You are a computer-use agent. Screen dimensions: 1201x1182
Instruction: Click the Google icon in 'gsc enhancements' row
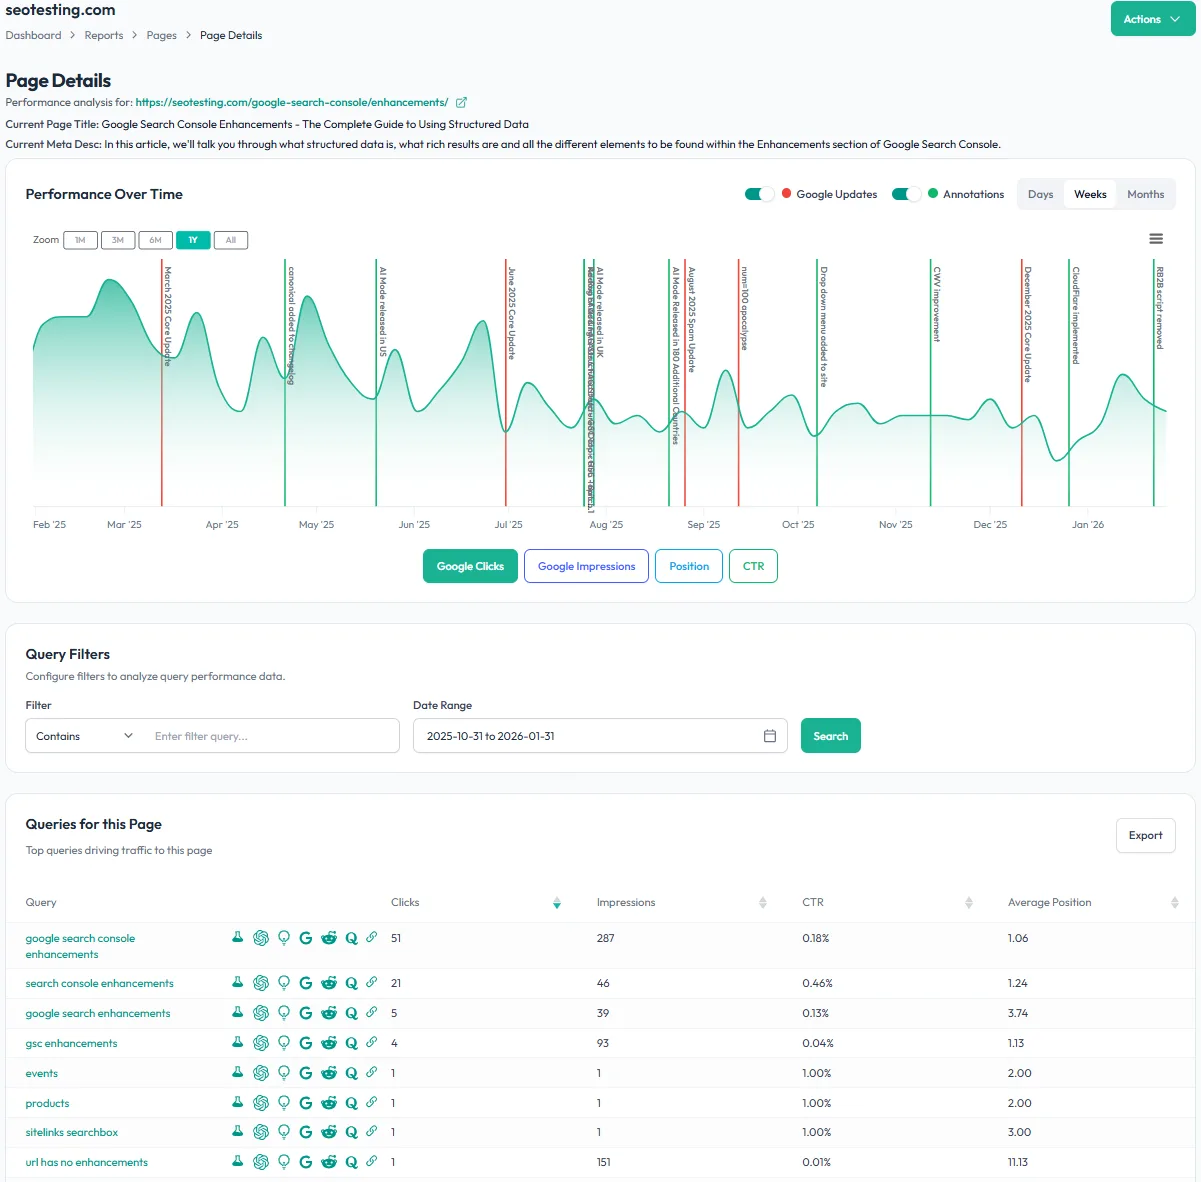(x=306, y=1043)
